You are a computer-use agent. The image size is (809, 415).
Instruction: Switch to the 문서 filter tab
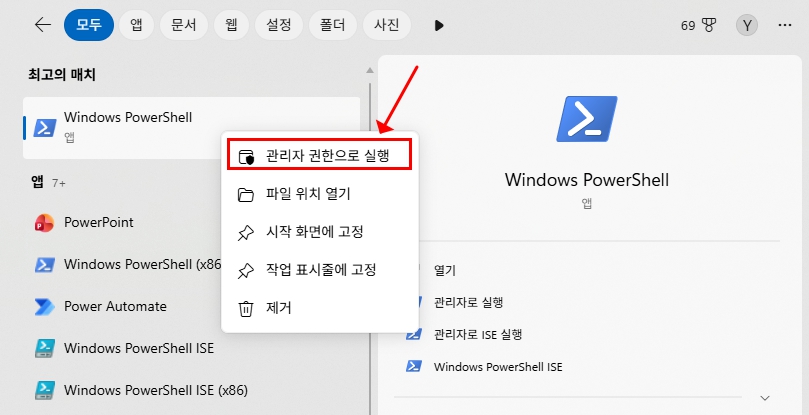184,25
